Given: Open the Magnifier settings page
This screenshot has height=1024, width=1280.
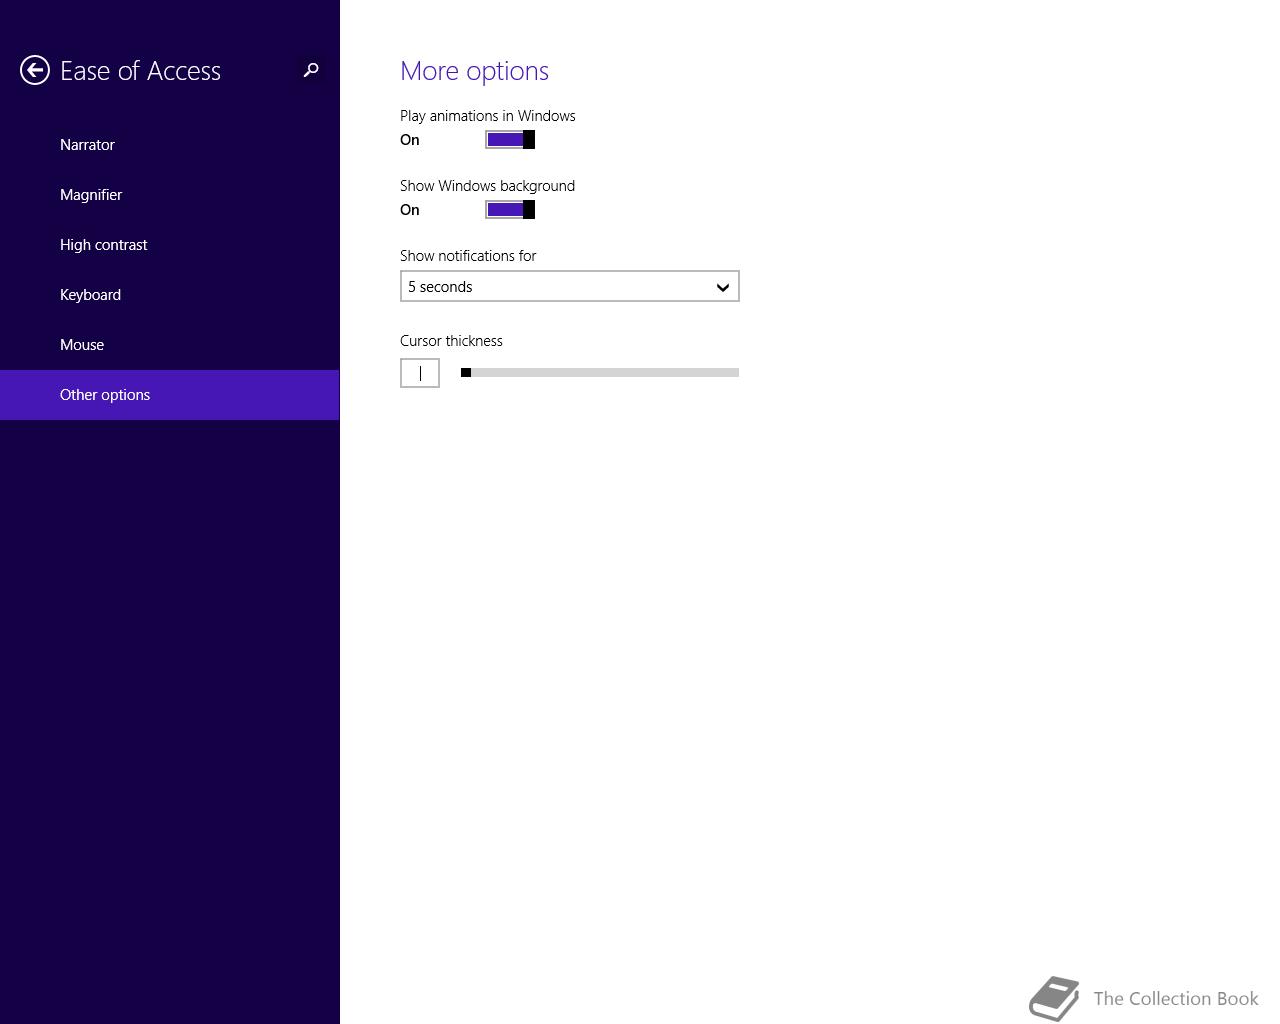Looking at the screenshot, I should (x=170, y=195).
